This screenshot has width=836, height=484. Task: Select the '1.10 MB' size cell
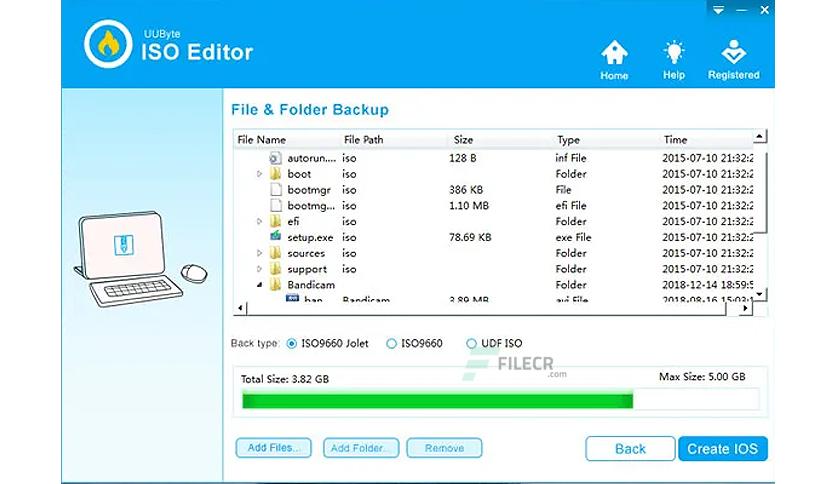coord(469,205)
